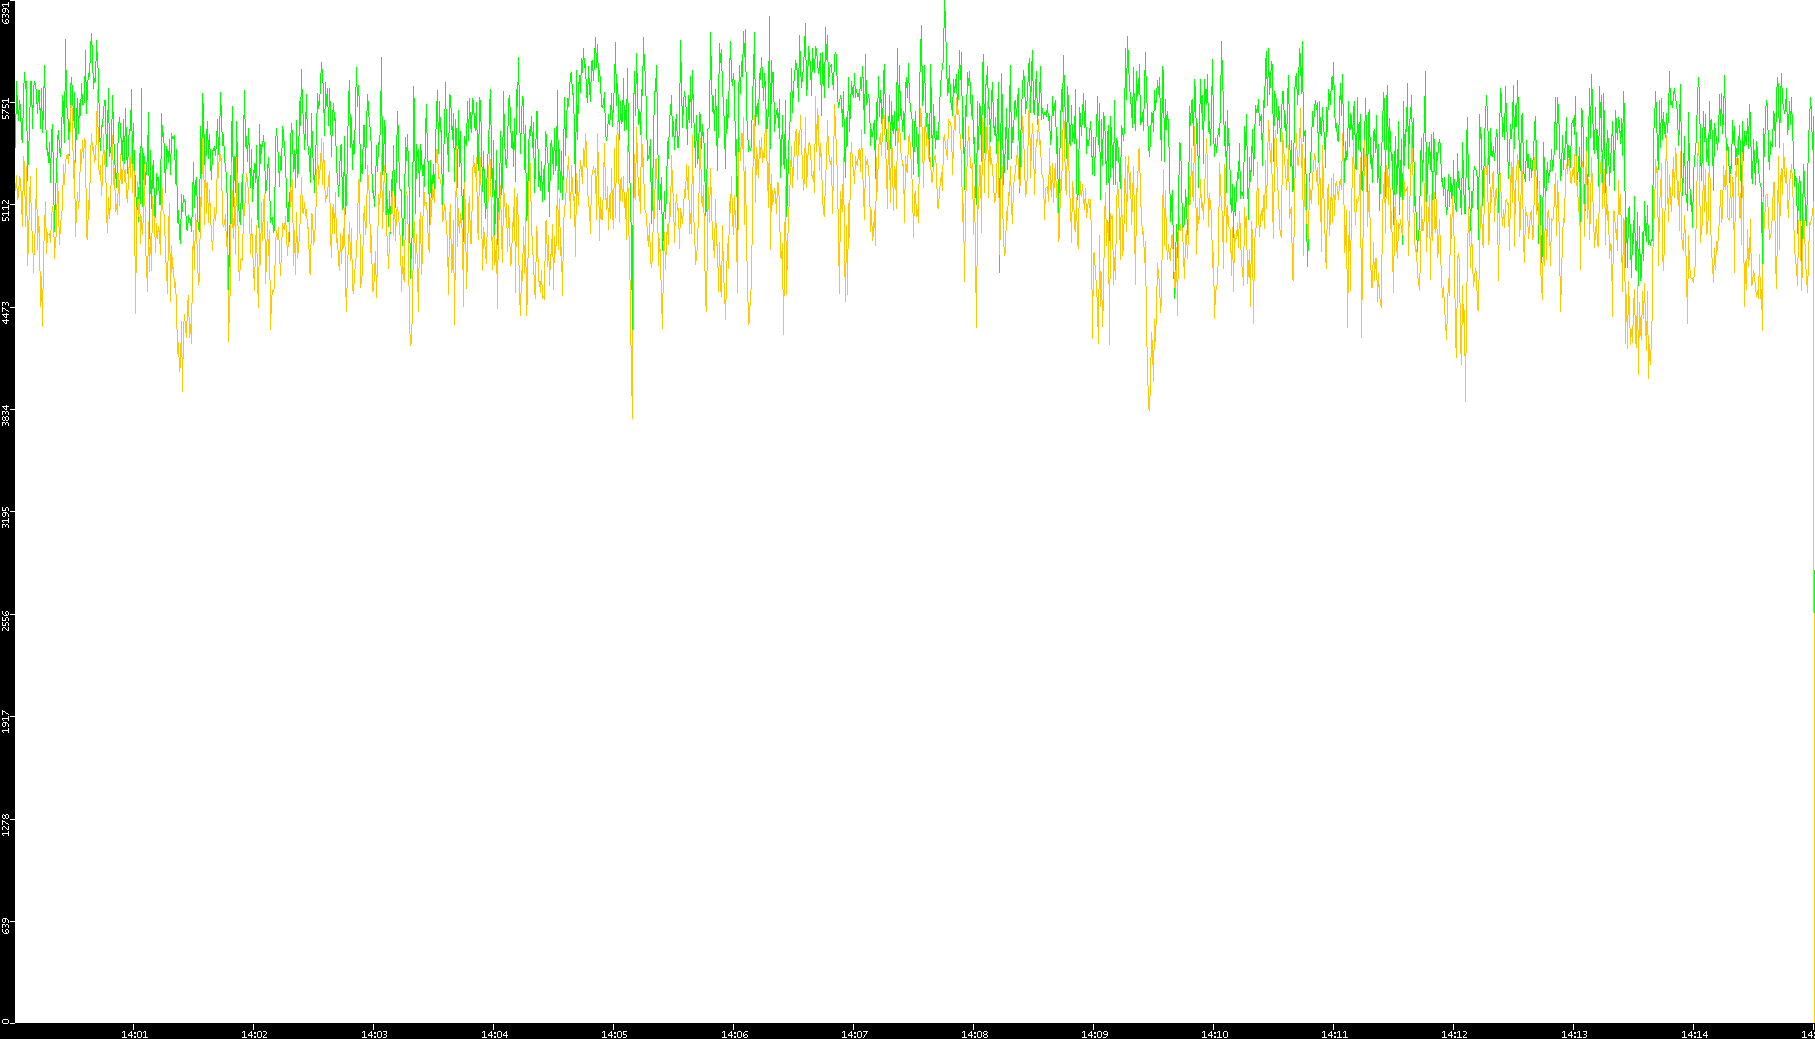Click the 14:01 time label on the x-axis
1815x1039 pixels.
(x=134, y=1034)
